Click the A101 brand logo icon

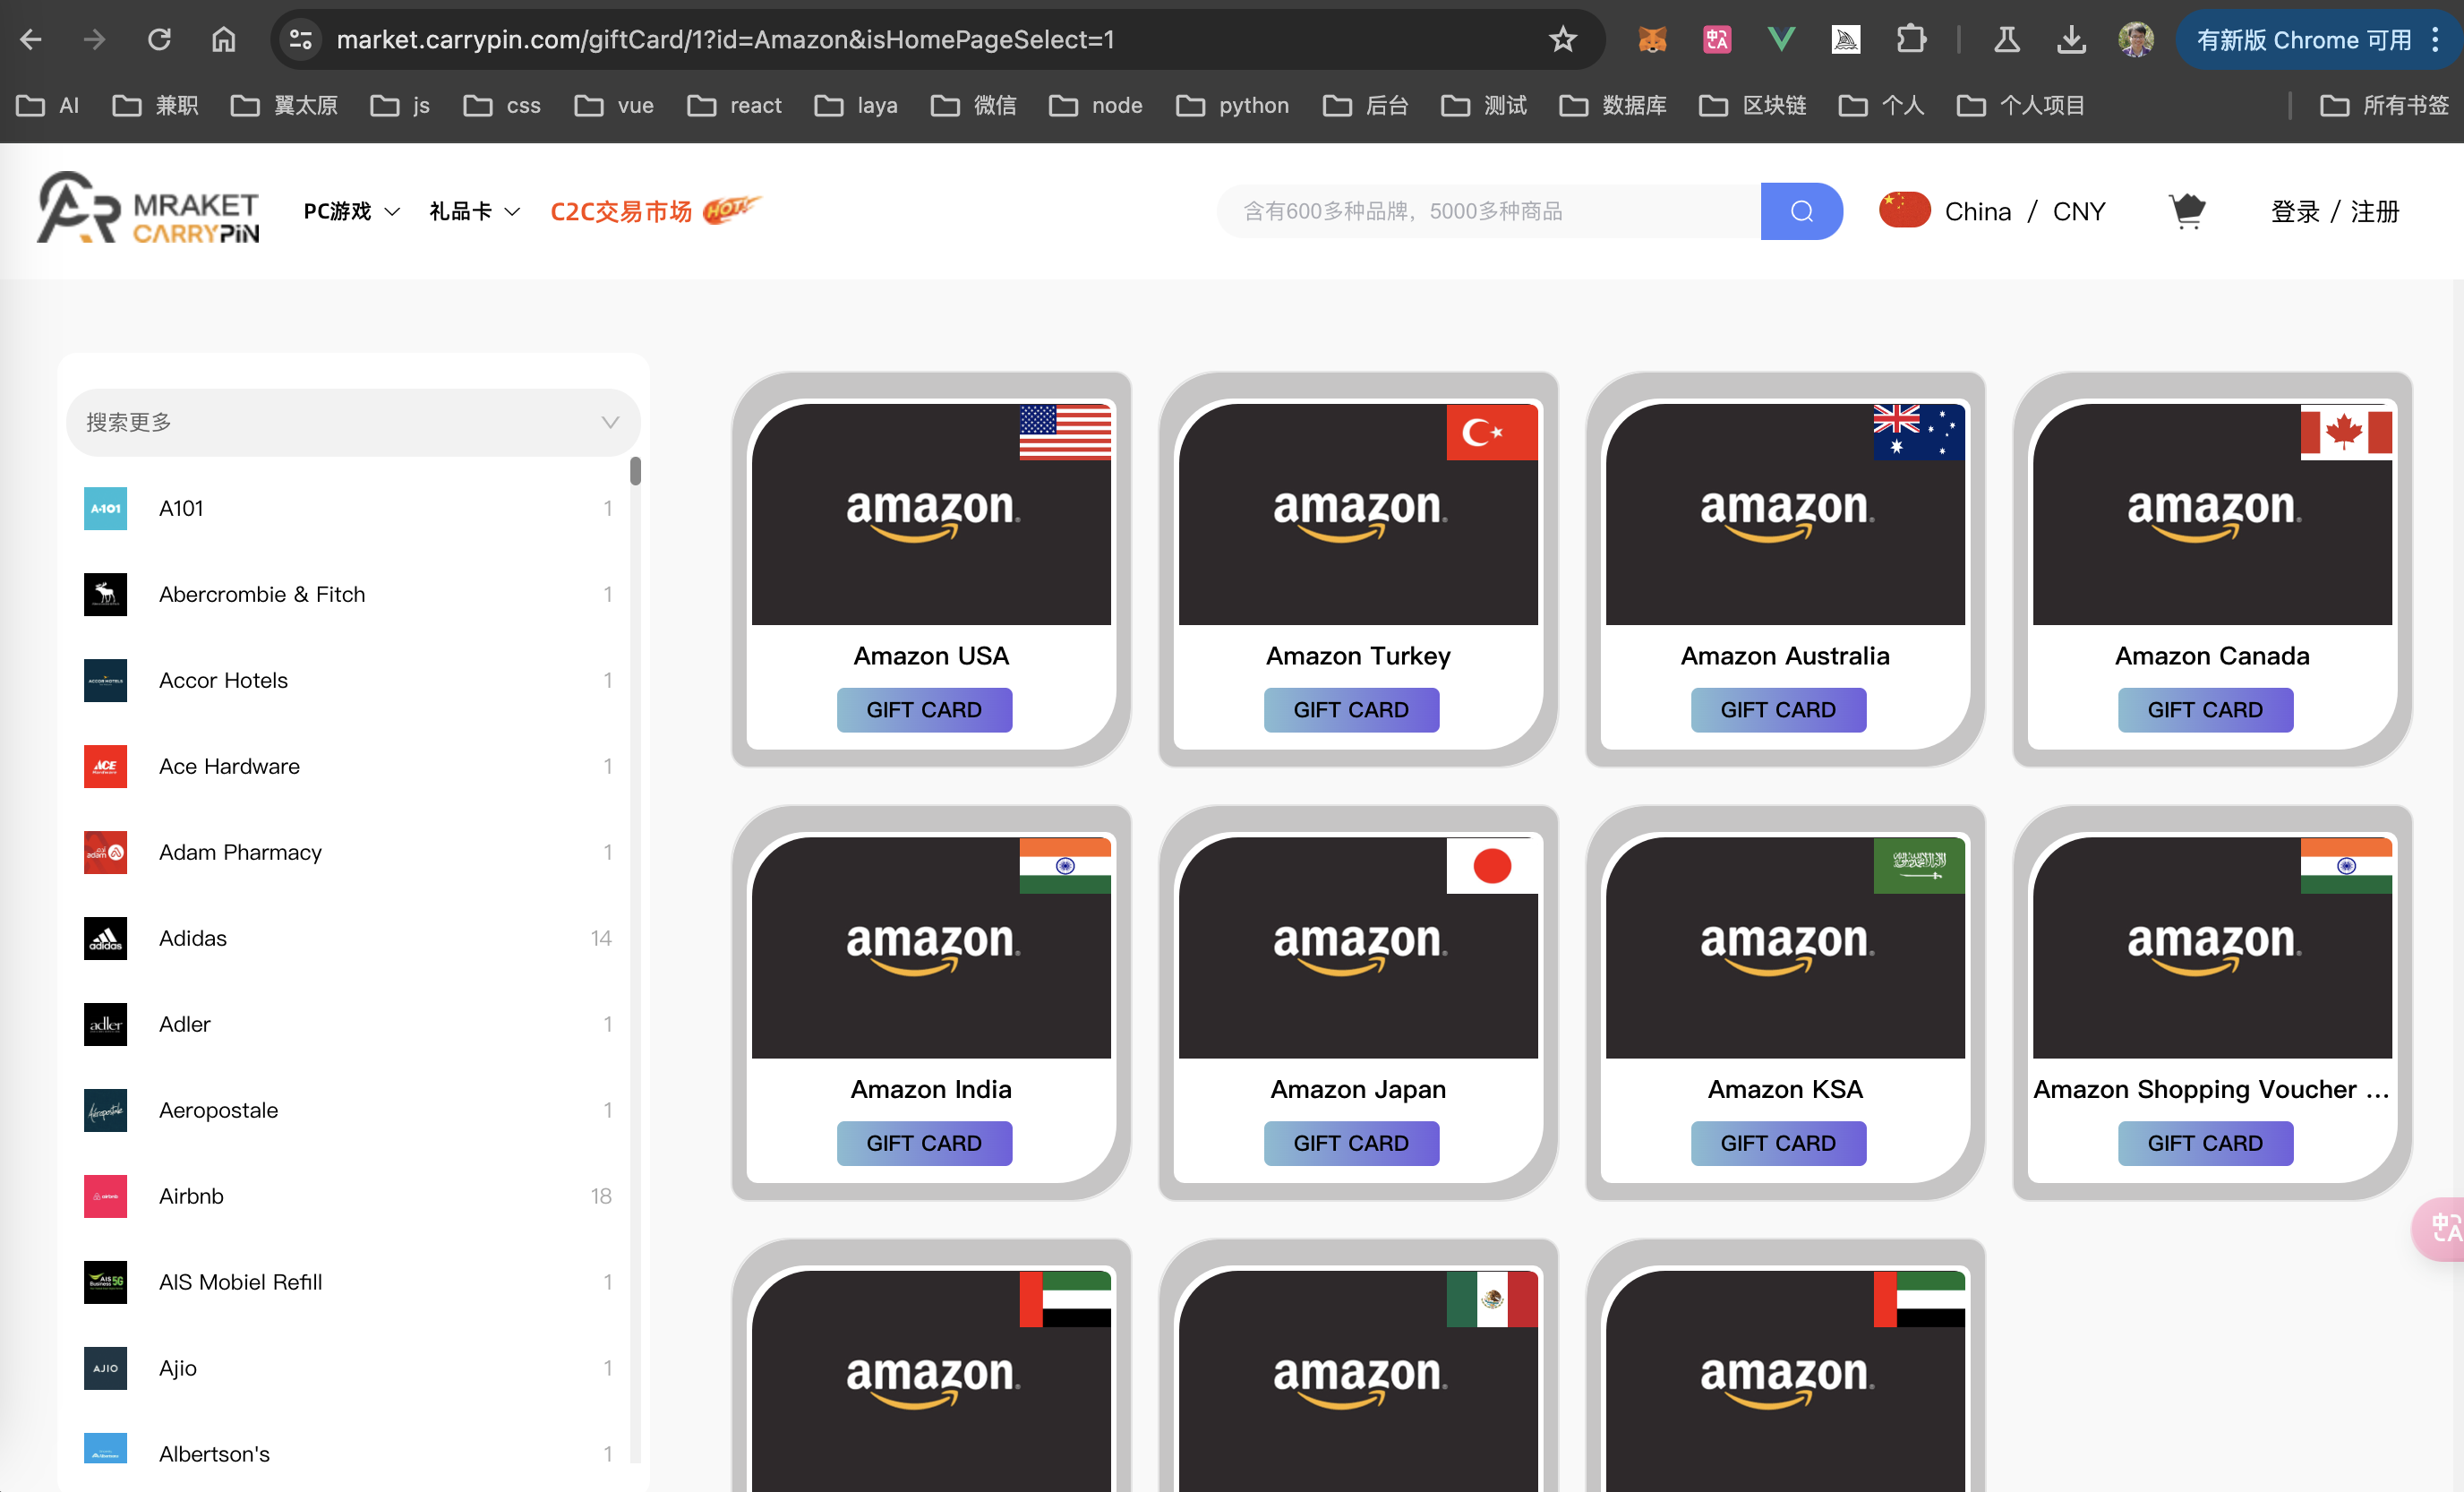(x=105, y=508)
